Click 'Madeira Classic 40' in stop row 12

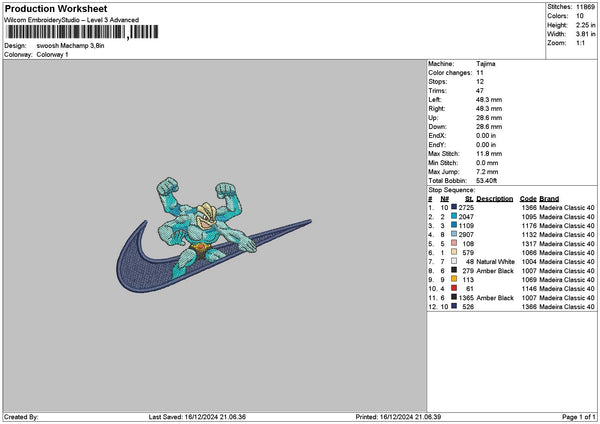pyautogui.click(x=567, y=307)
